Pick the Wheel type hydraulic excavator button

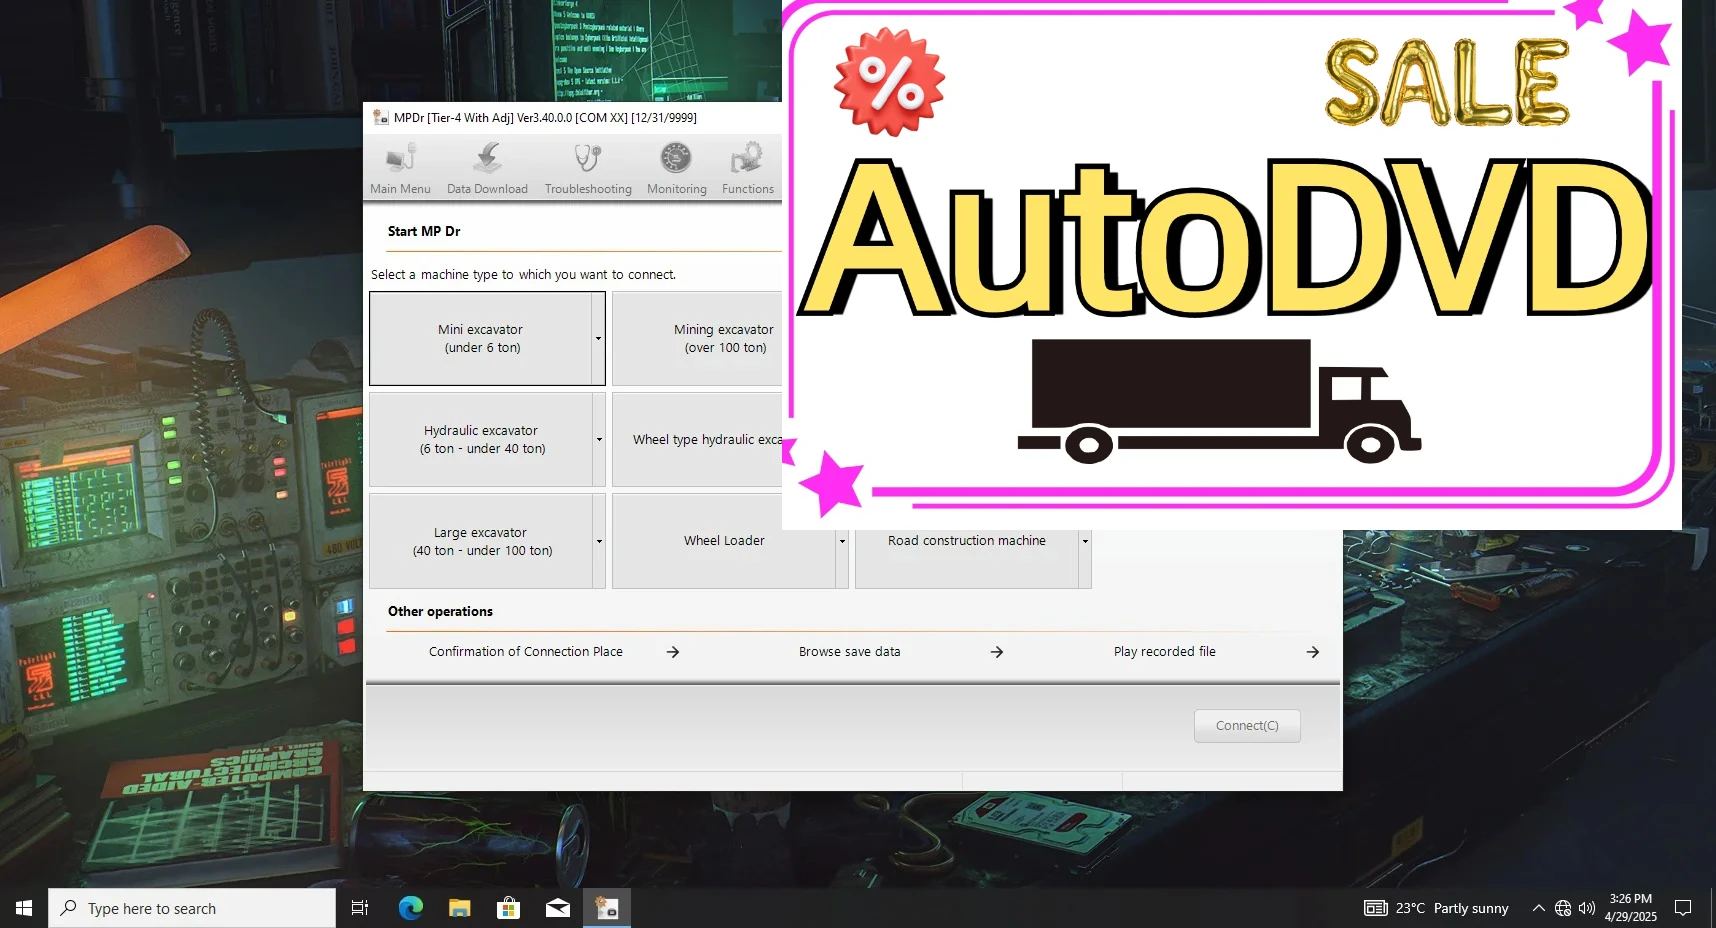click(698, 439)
